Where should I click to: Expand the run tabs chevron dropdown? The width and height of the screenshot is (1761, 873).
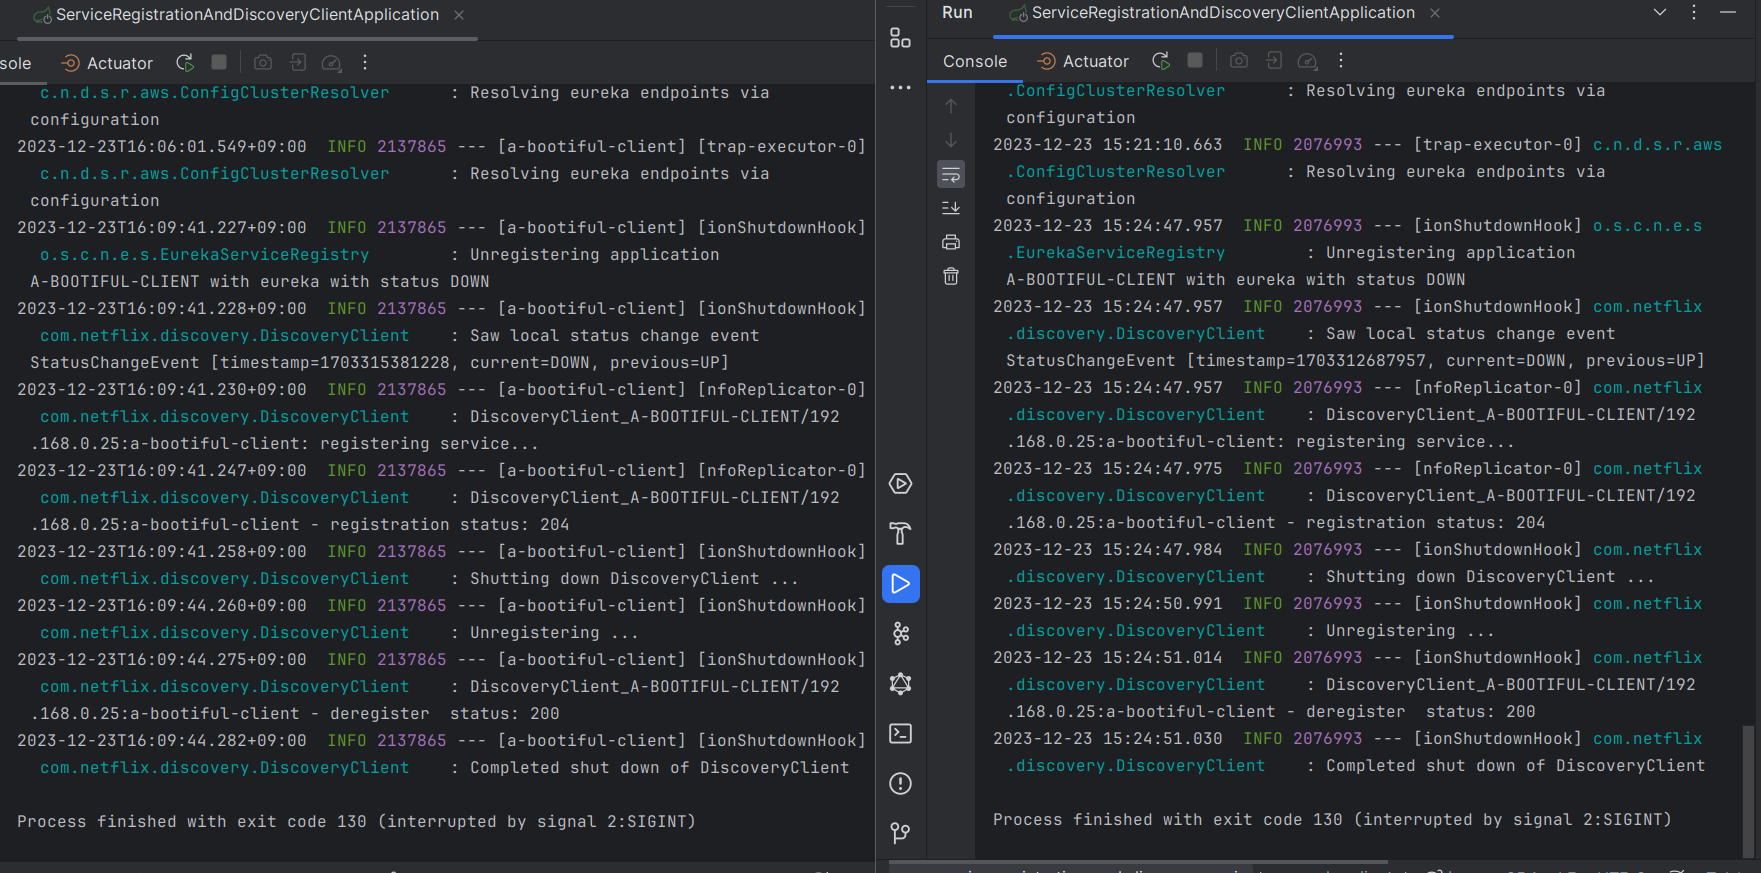coord(1660,12)
